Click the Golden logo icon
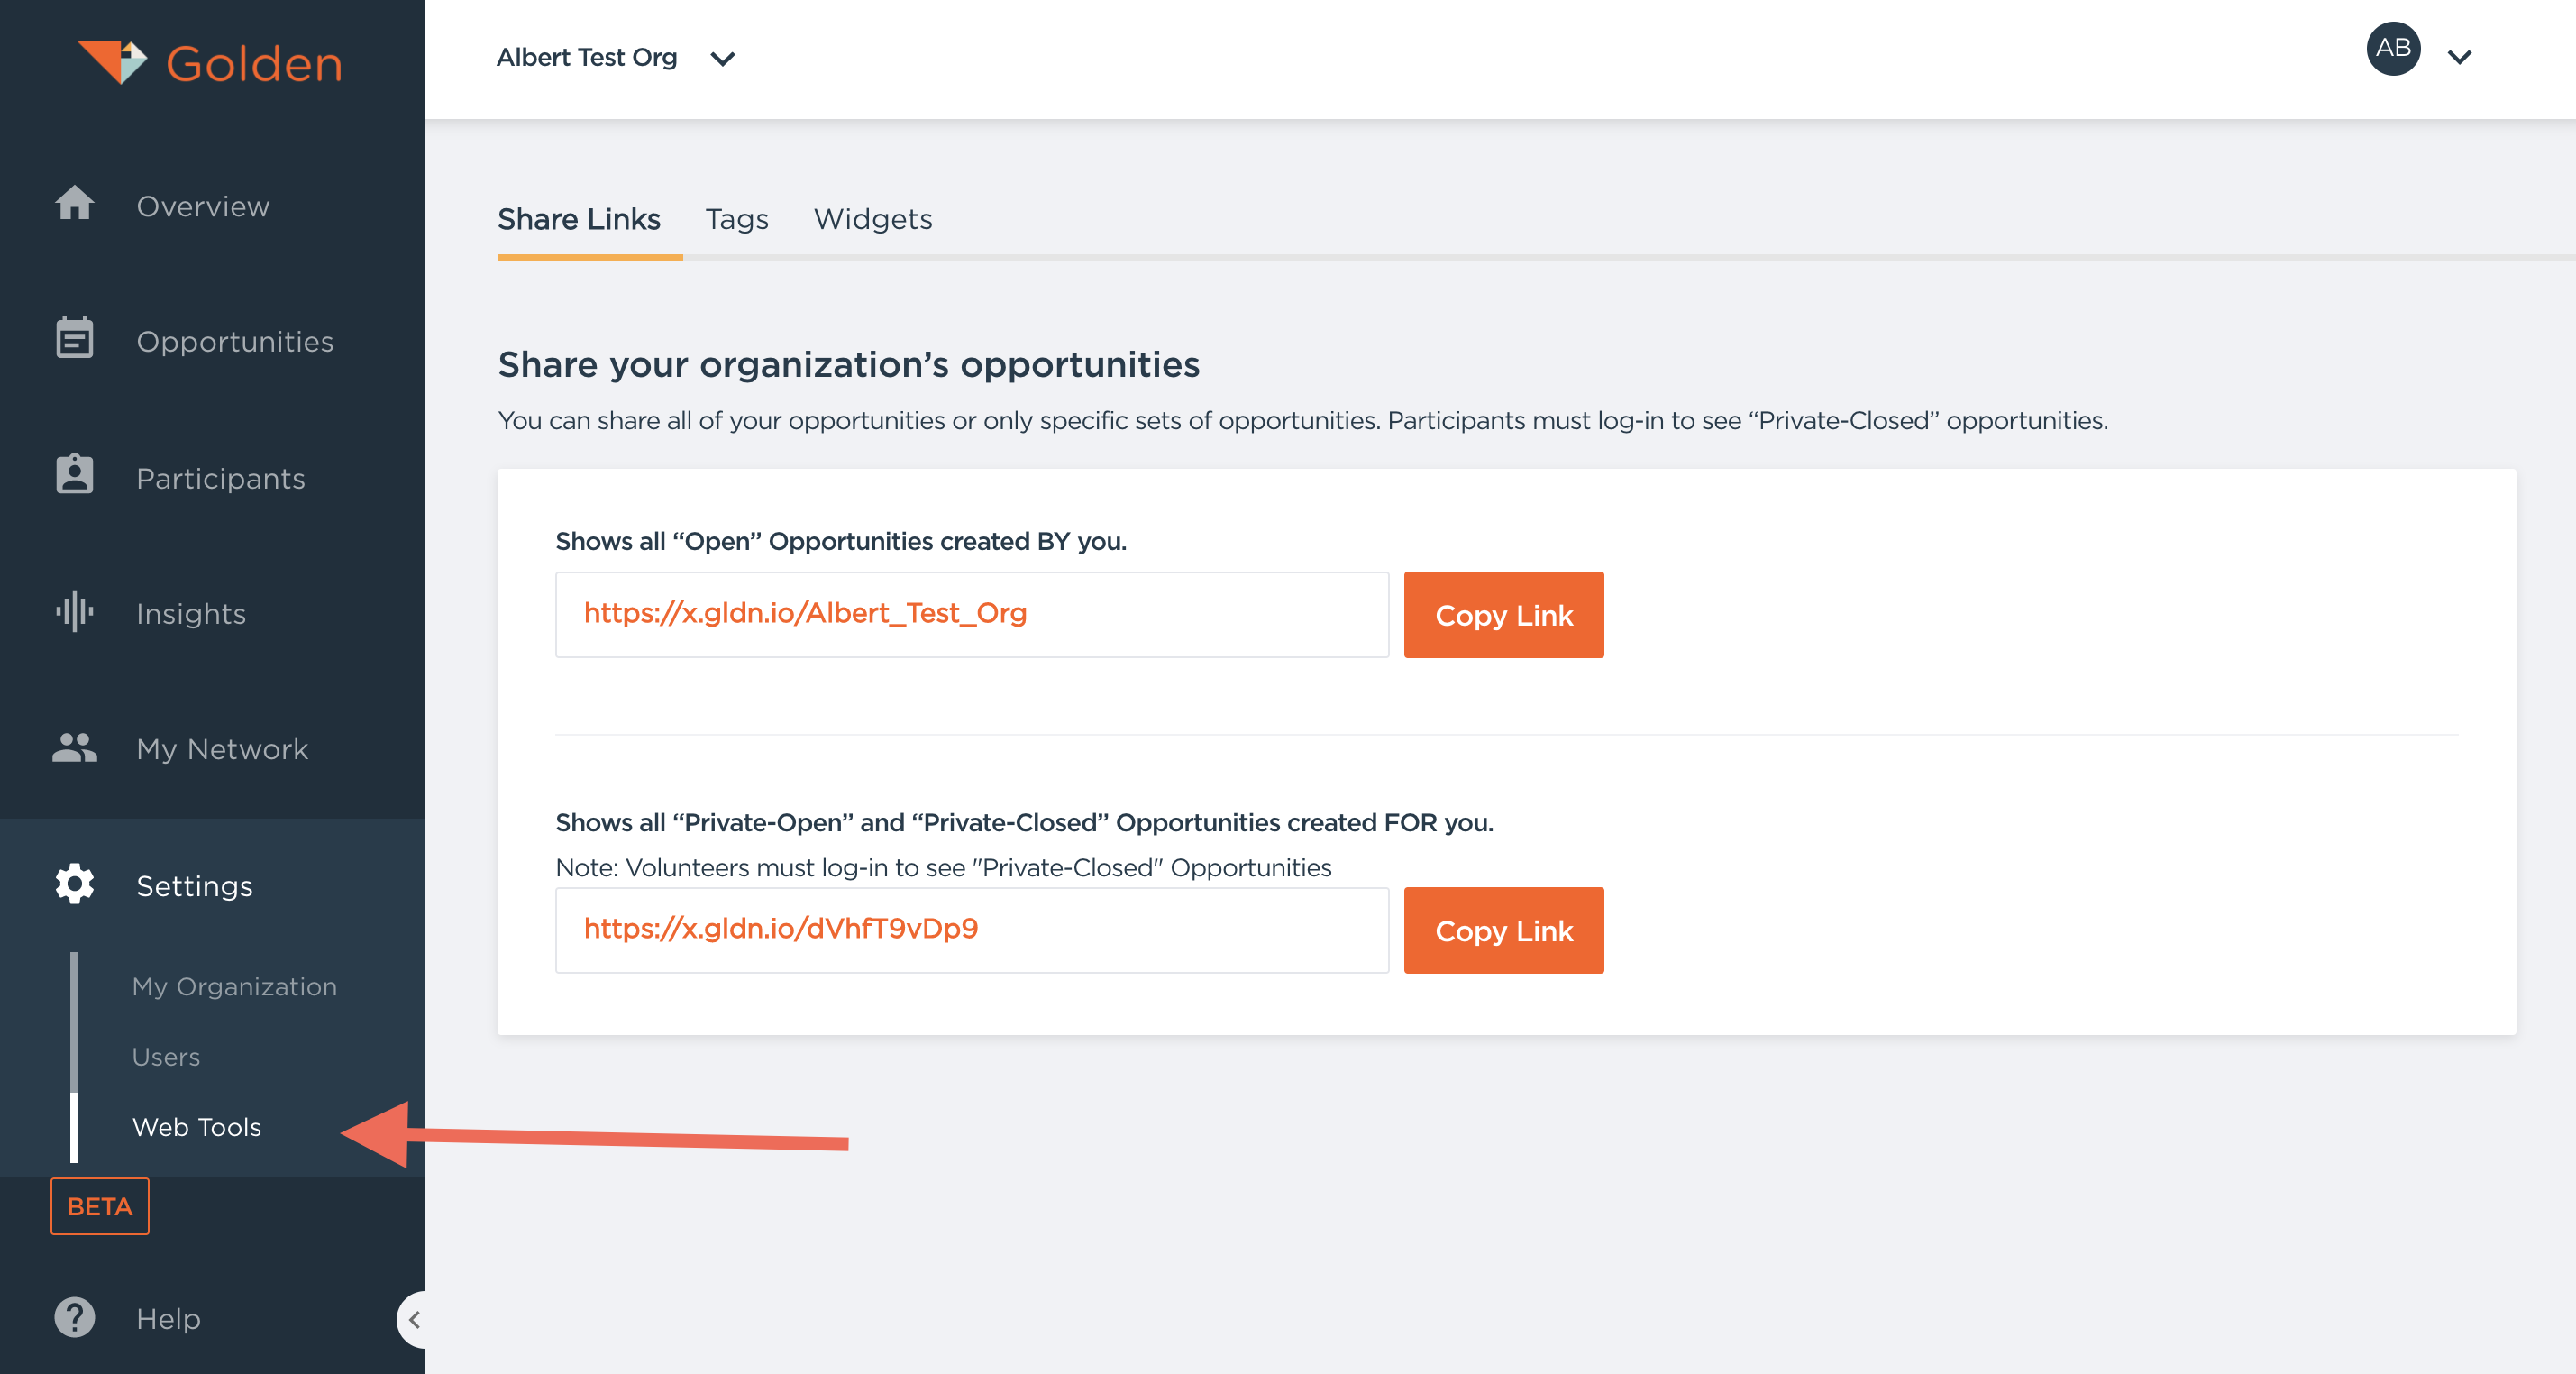This screenshot has height=1374, width=2576. [x=112, y=62]
